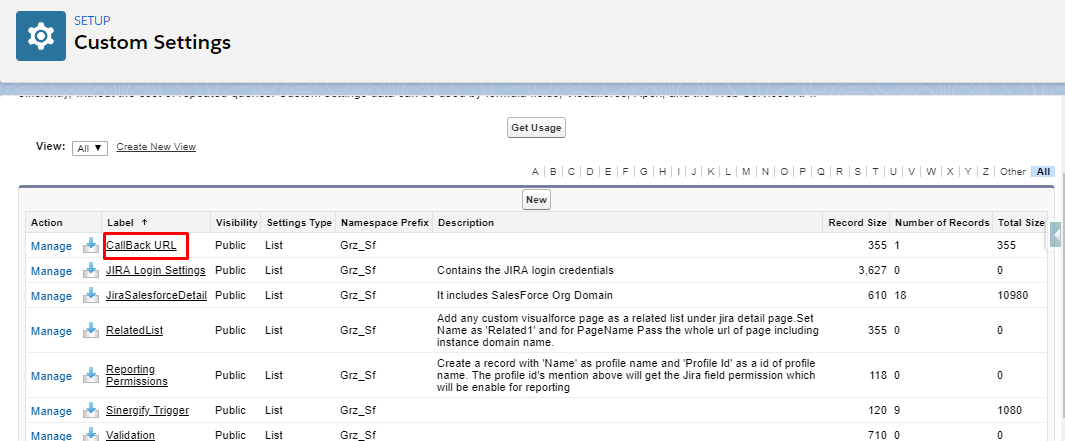
Task: Click Manage for Sinergify Trigger
Action: click(51, 411)
